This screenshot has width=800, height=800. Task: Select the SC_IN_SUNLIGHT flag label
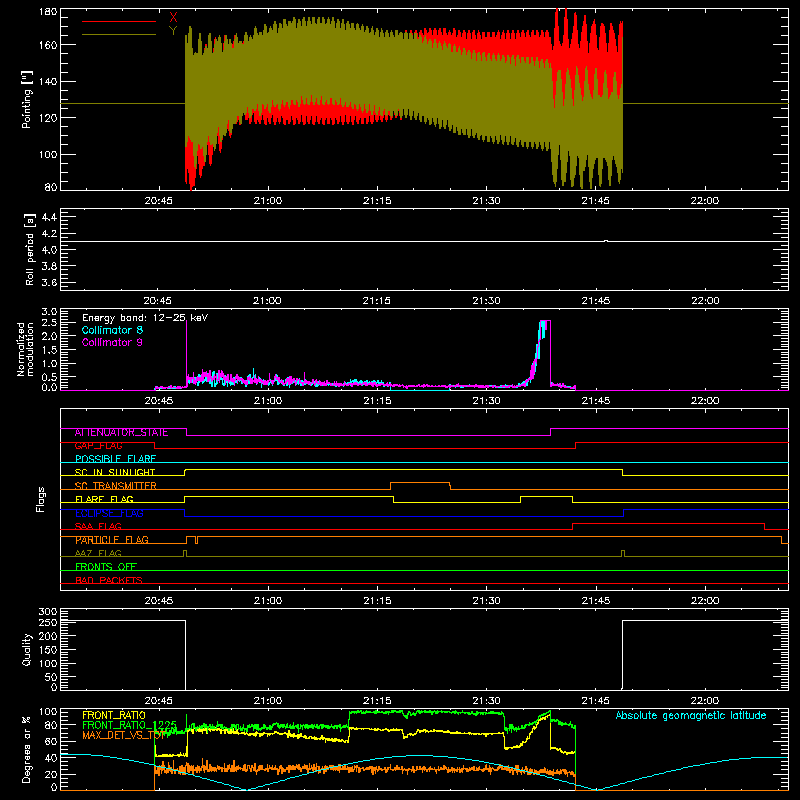pyautogui.click(x=115, y=472)
